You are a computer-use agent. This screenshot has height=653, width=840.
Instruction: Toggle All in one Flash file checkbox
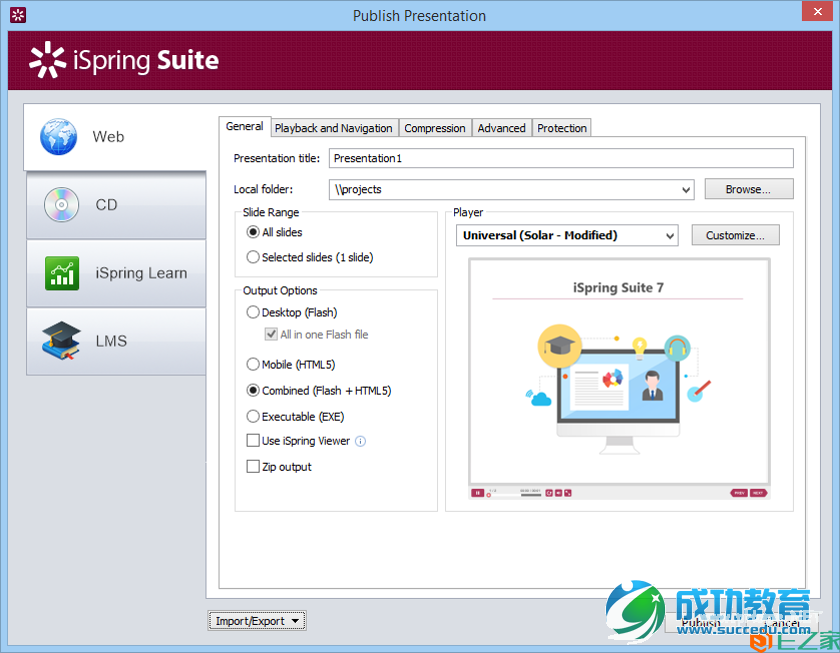[x=271, y=334]
